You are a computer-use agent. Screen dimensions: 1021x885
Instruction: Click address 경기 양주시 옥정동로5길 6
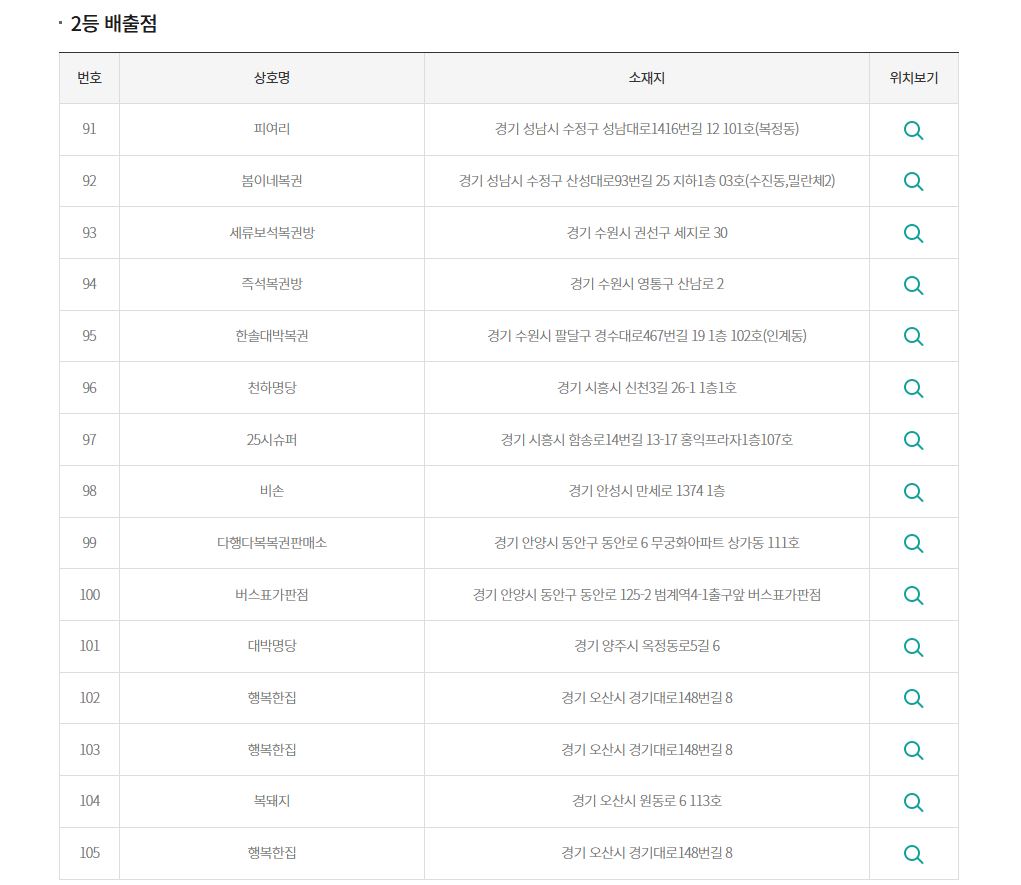click(647, 646)
